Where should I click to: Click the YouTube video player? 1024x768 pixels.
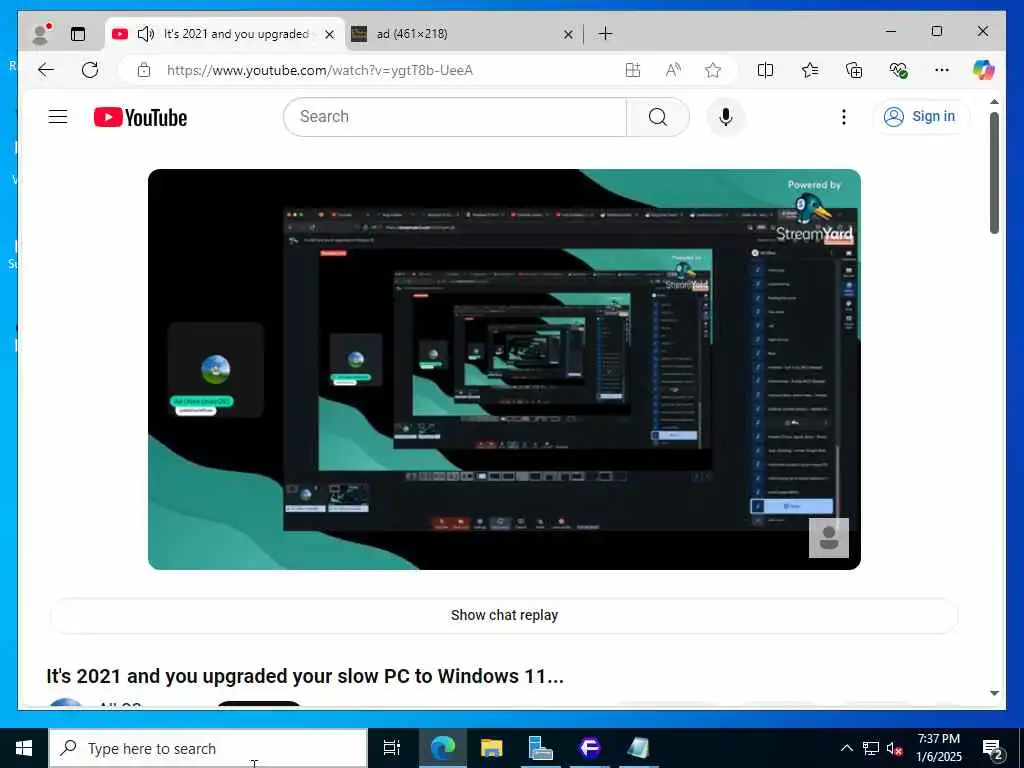[504, 369]
